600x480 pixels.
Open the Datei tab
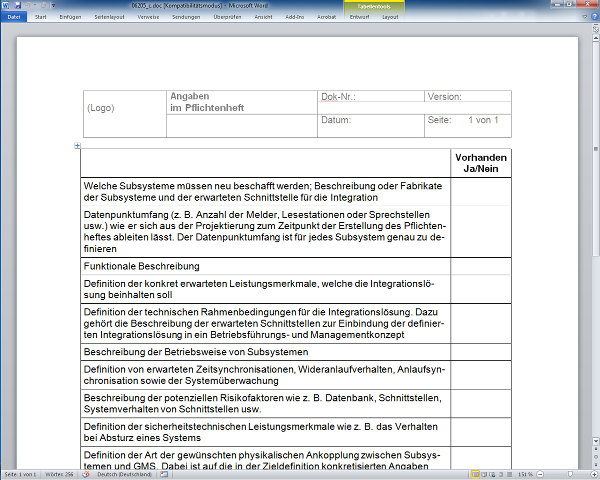point(13,17)
